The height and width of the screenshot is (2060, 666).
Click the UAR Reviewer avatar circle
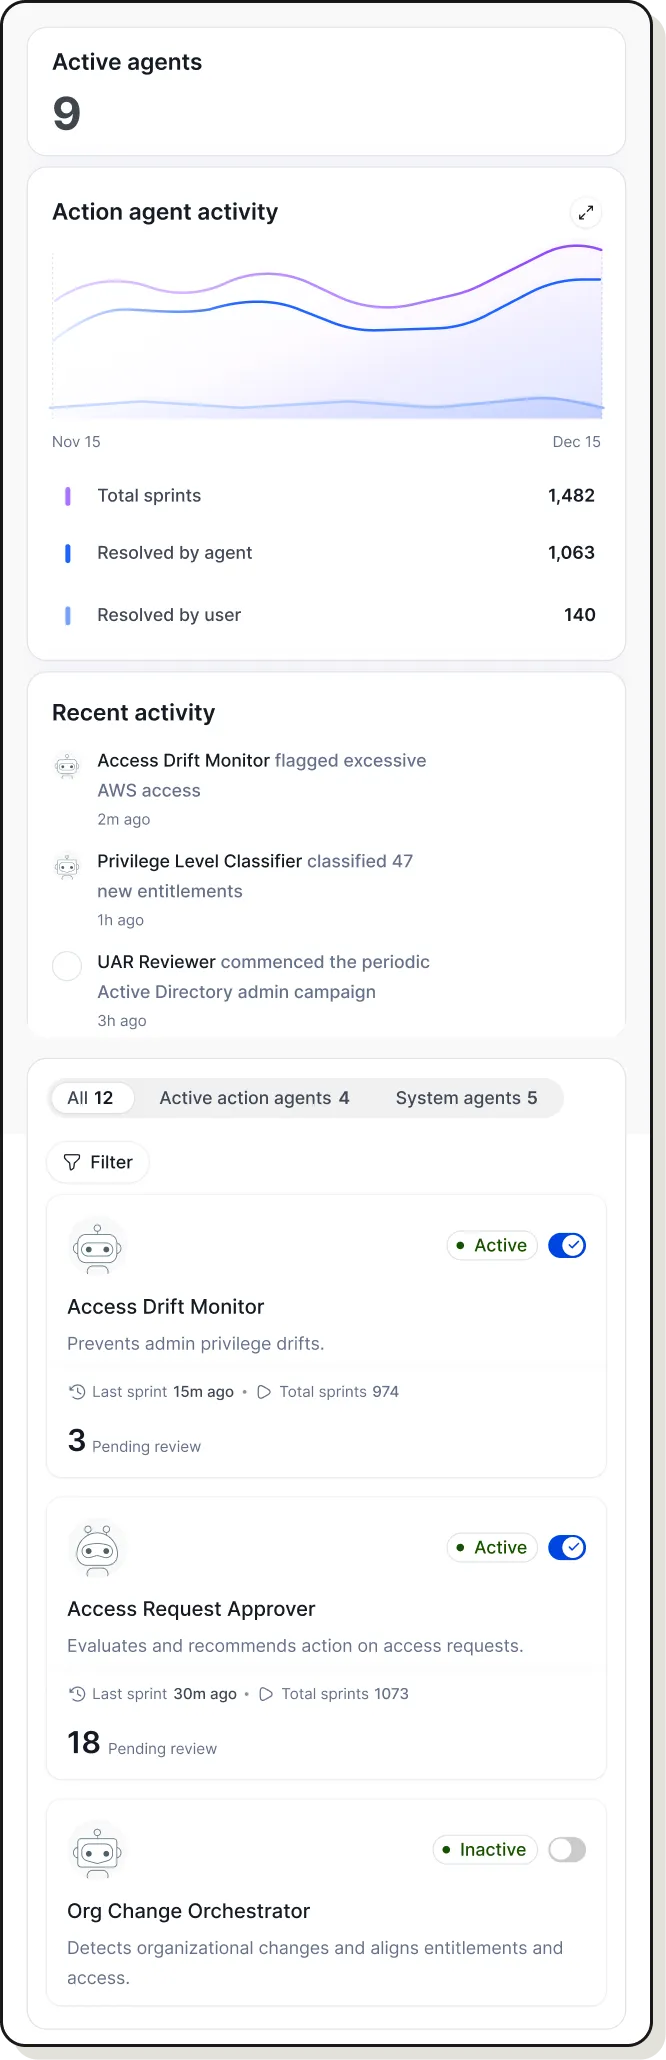click(x=67, y=966)
